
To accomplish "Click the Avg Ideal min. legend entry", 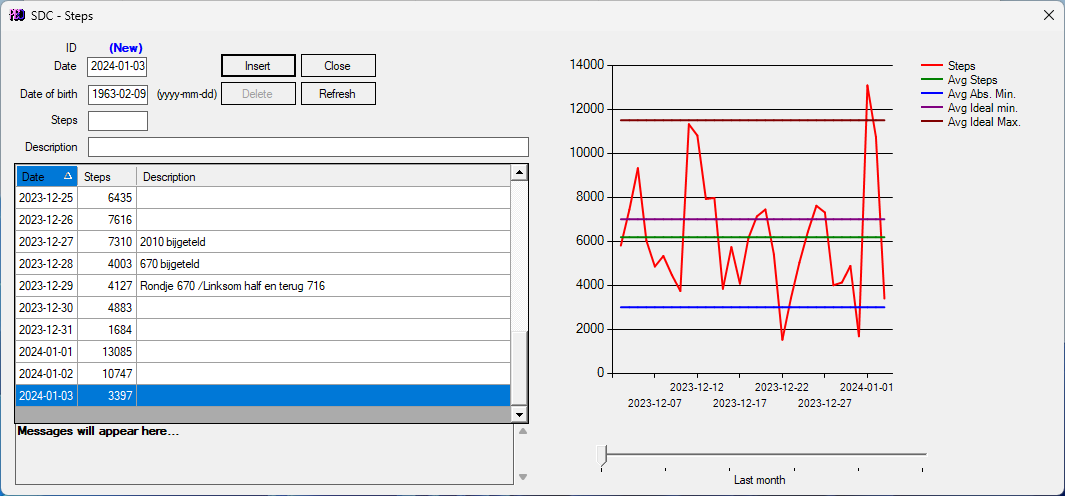I will point(982,108).
